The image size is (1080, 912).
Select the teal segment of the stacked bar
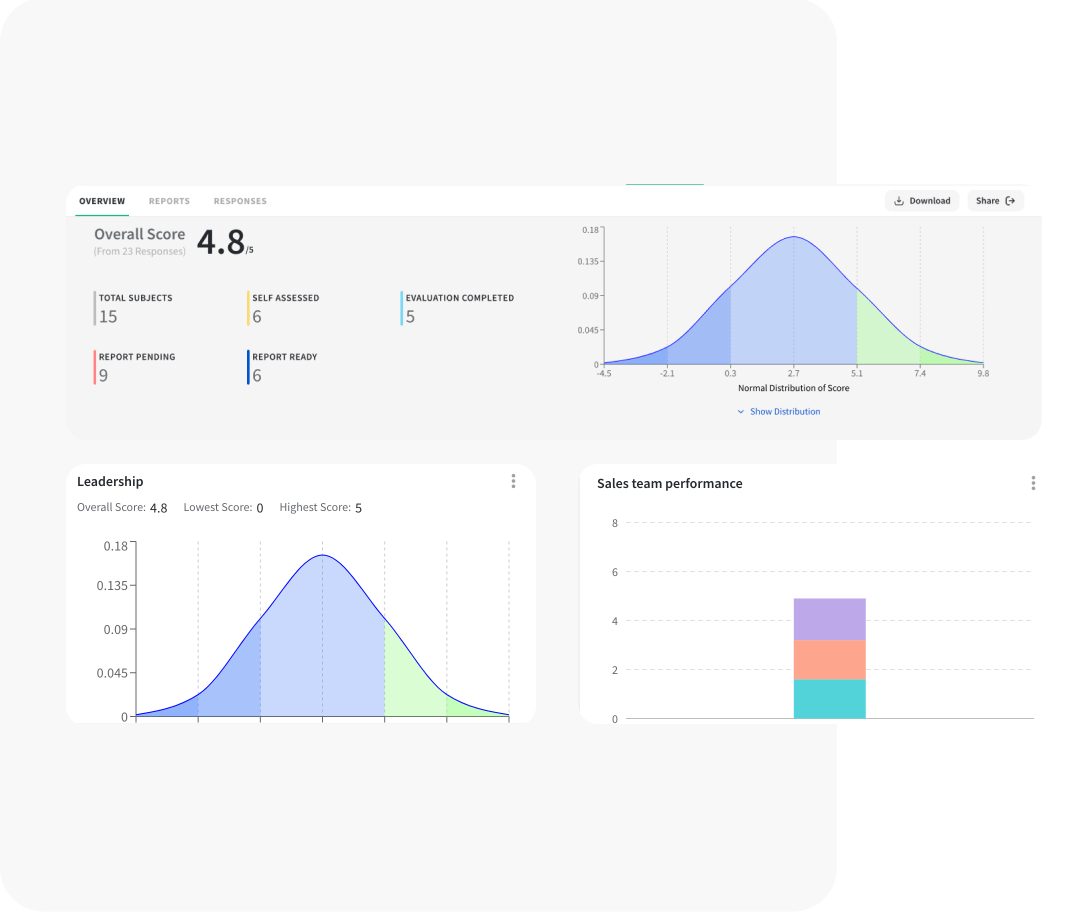(829, 699)
